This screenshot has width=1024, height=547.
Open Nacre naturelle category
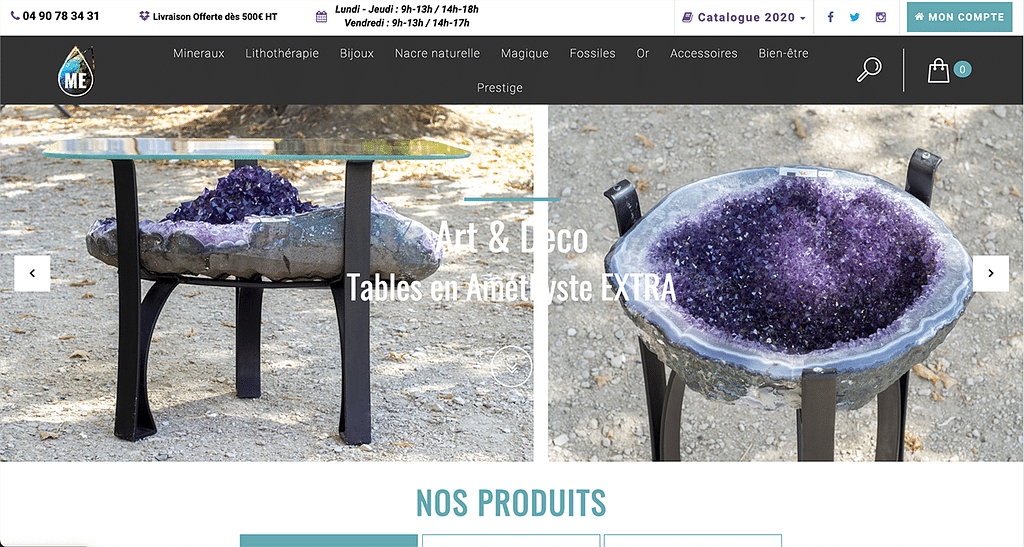tap(438, 54)
